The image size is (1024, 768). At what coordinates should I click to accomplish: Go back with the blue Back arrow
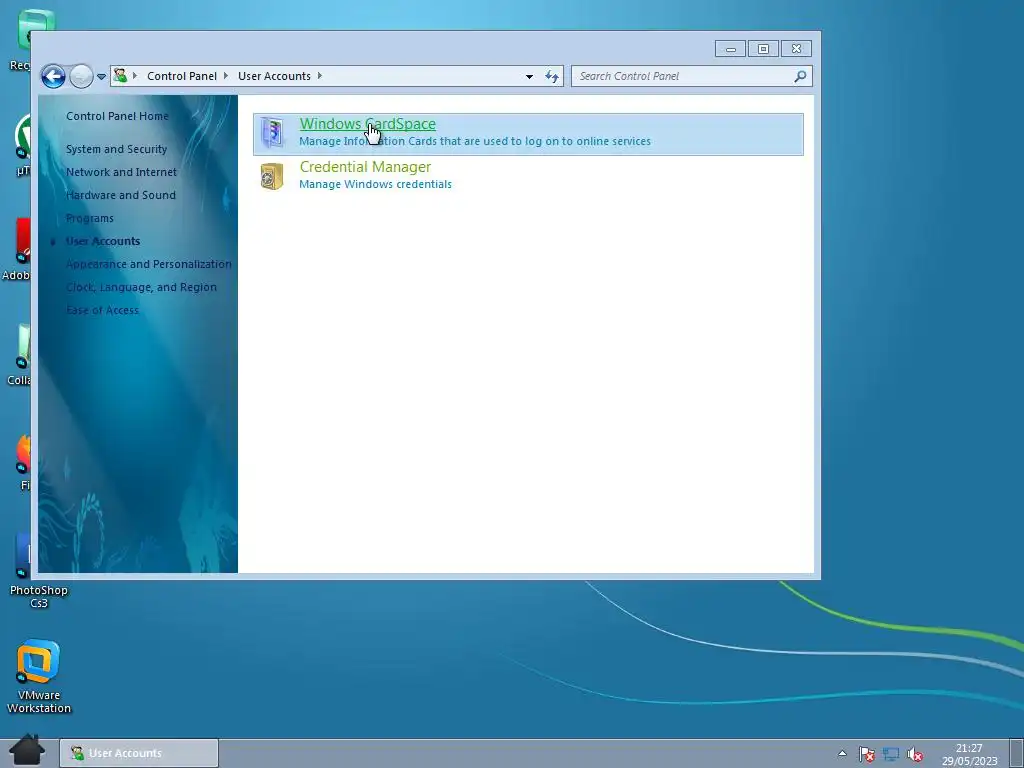tap(53, 76)
